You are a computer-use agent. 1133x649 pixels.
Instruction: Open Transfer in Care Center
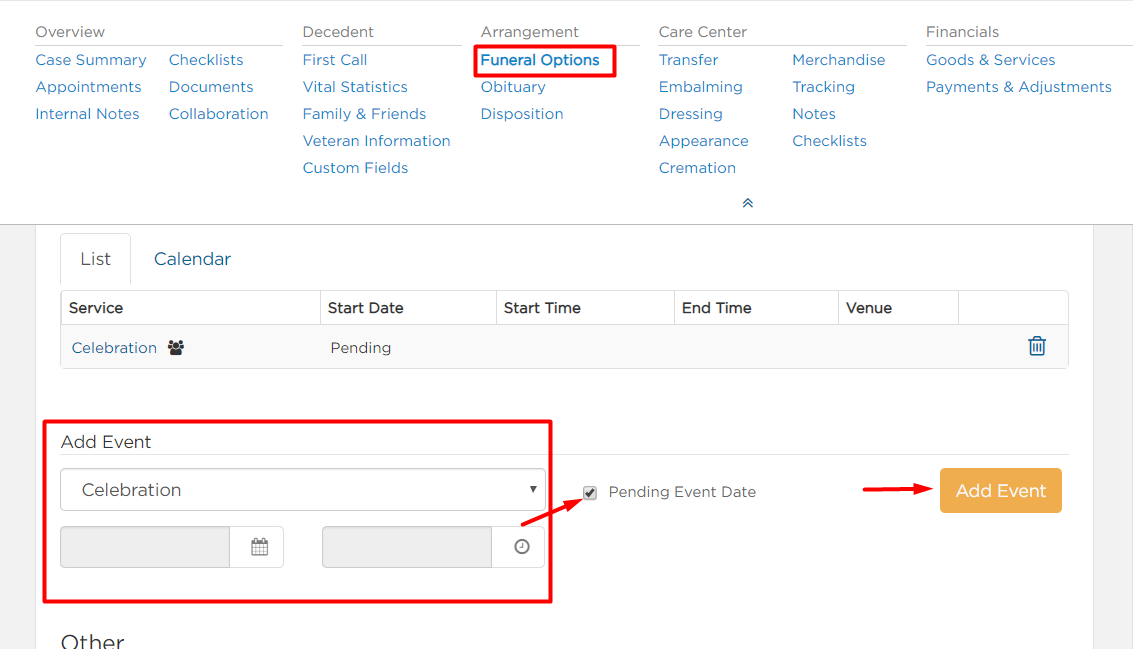[689, 60]
